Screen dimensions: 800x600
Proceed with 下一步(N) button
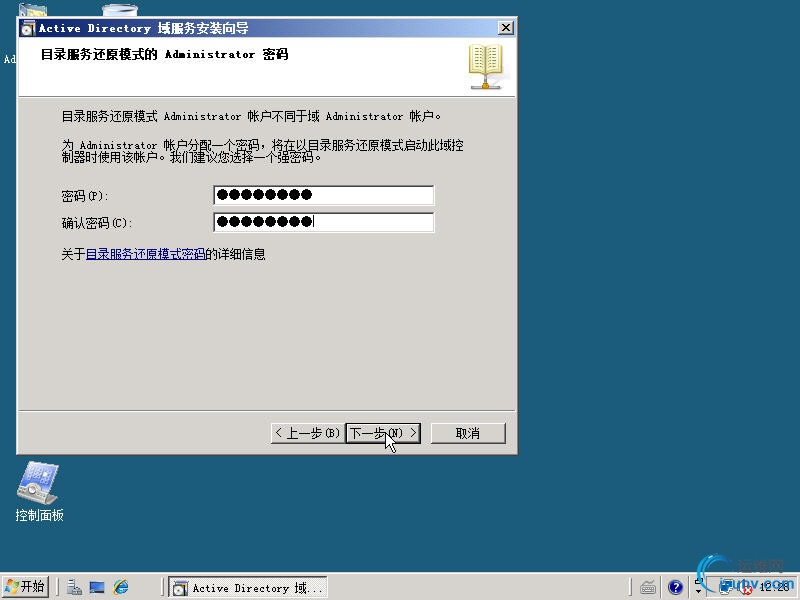coord(383,433)
